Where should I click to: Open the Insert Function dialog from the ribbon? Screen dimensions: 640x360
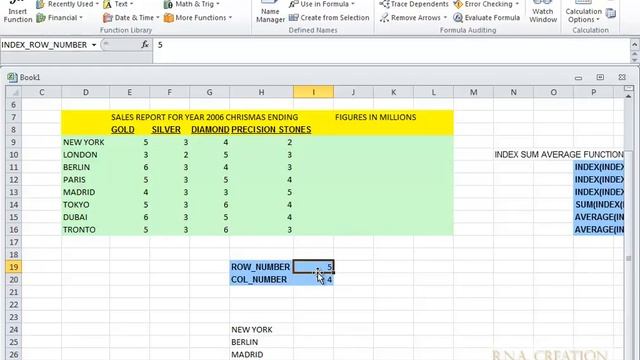pos(17,12)
